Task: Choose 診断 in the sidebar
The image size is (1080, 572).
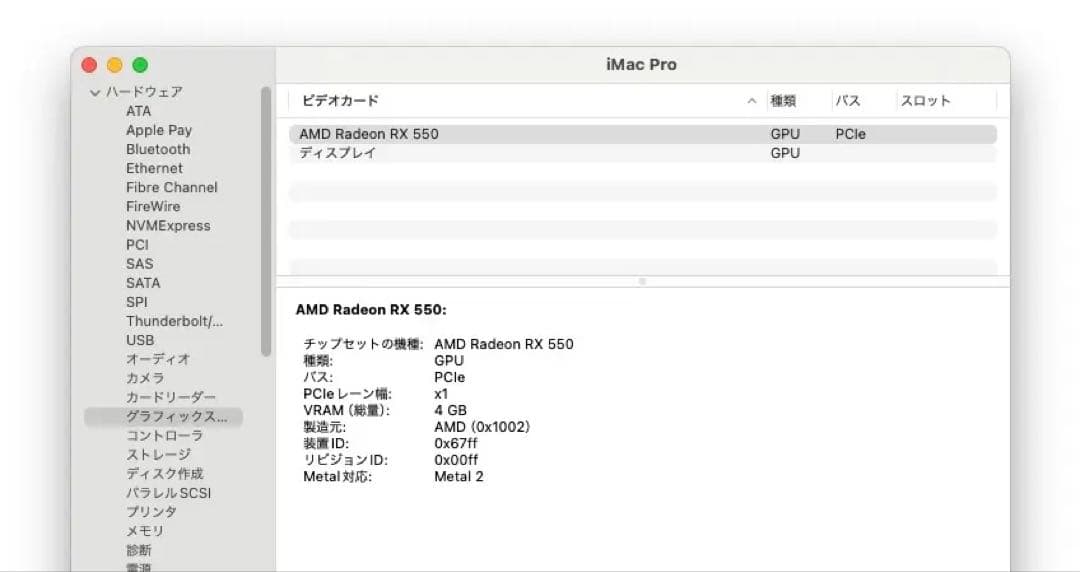Action: pyautogui.click(x=138, y=550)
